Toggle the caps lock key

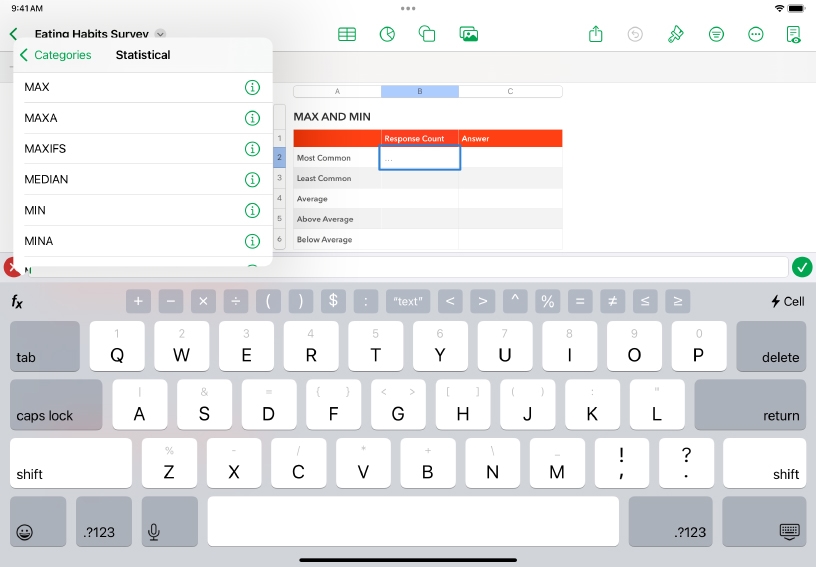point(56,405)
